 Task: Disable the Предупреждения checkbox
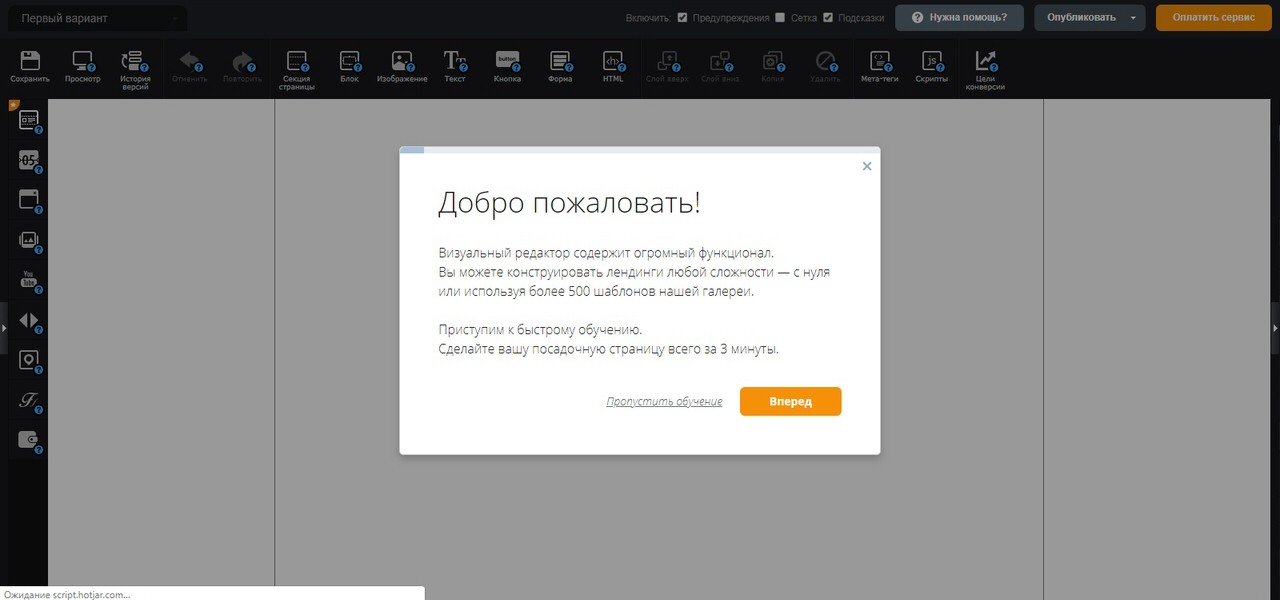(683, 17)
